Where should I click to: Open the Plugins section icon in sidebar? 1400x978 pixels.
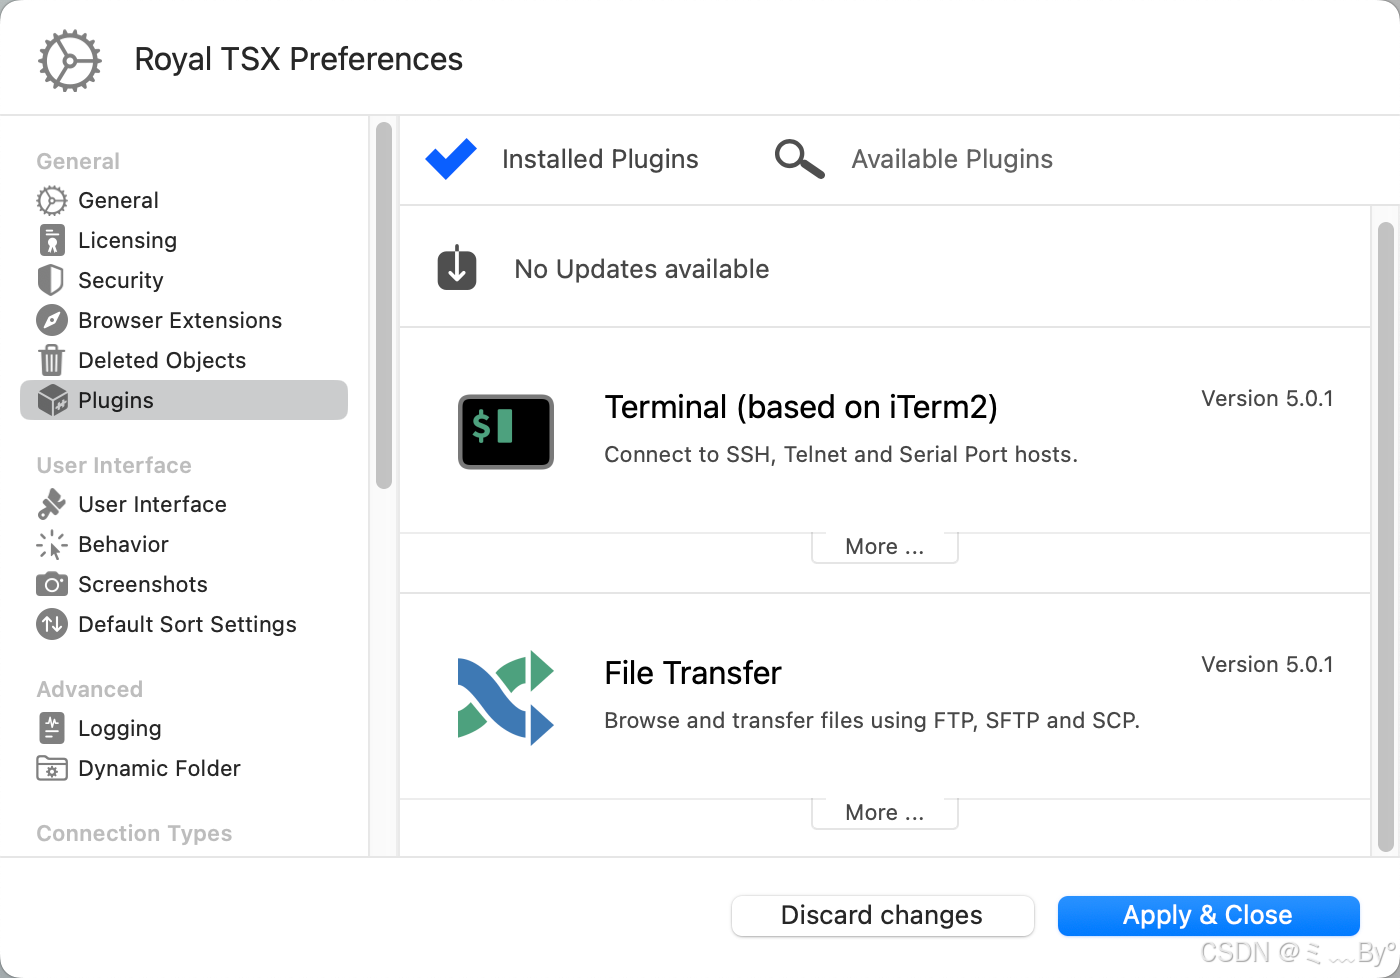[52, 400]
